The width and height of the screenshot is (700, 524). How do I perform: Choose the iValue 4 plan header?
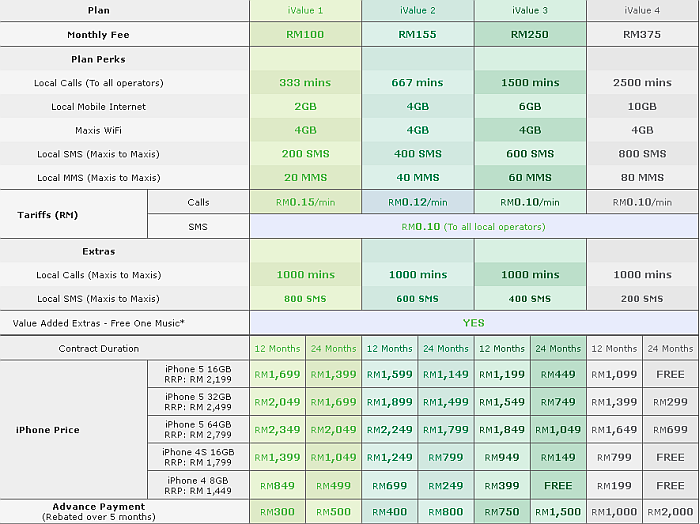(642, 10)
